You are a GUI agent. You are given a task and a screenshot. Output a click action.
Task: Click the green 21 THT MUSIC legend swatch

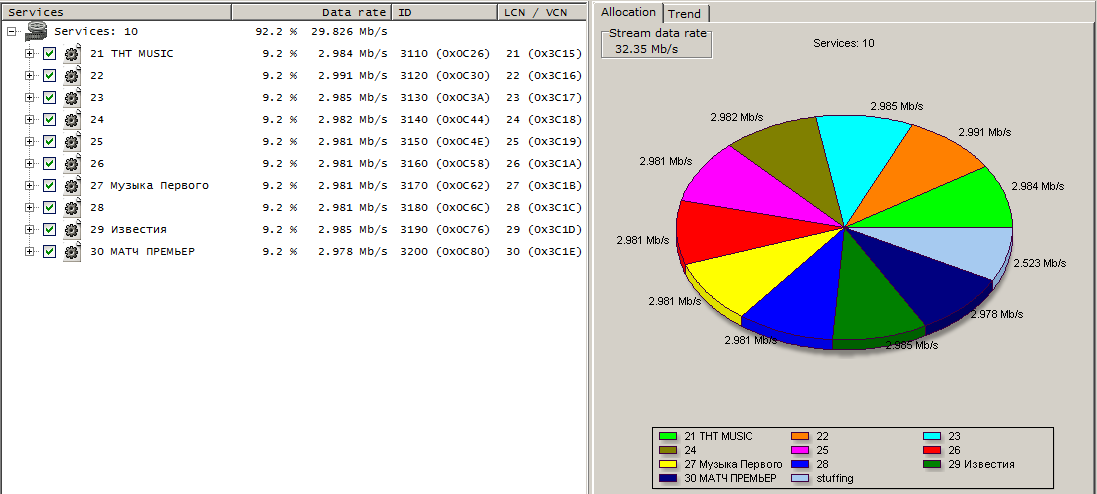coord(669,436)
